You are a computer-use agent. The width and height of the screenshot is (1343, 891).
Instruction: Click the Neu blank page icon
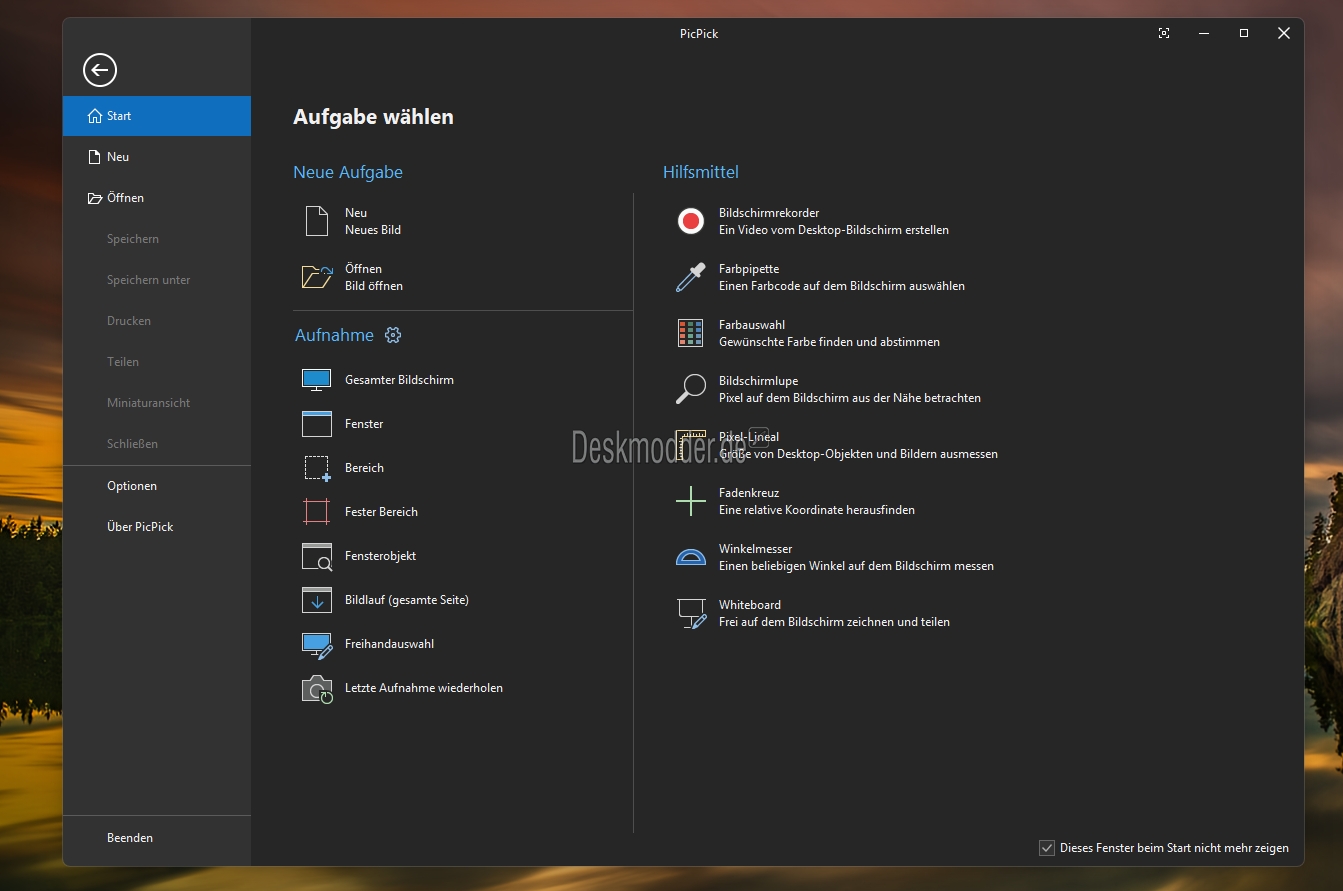pos(317,221)
